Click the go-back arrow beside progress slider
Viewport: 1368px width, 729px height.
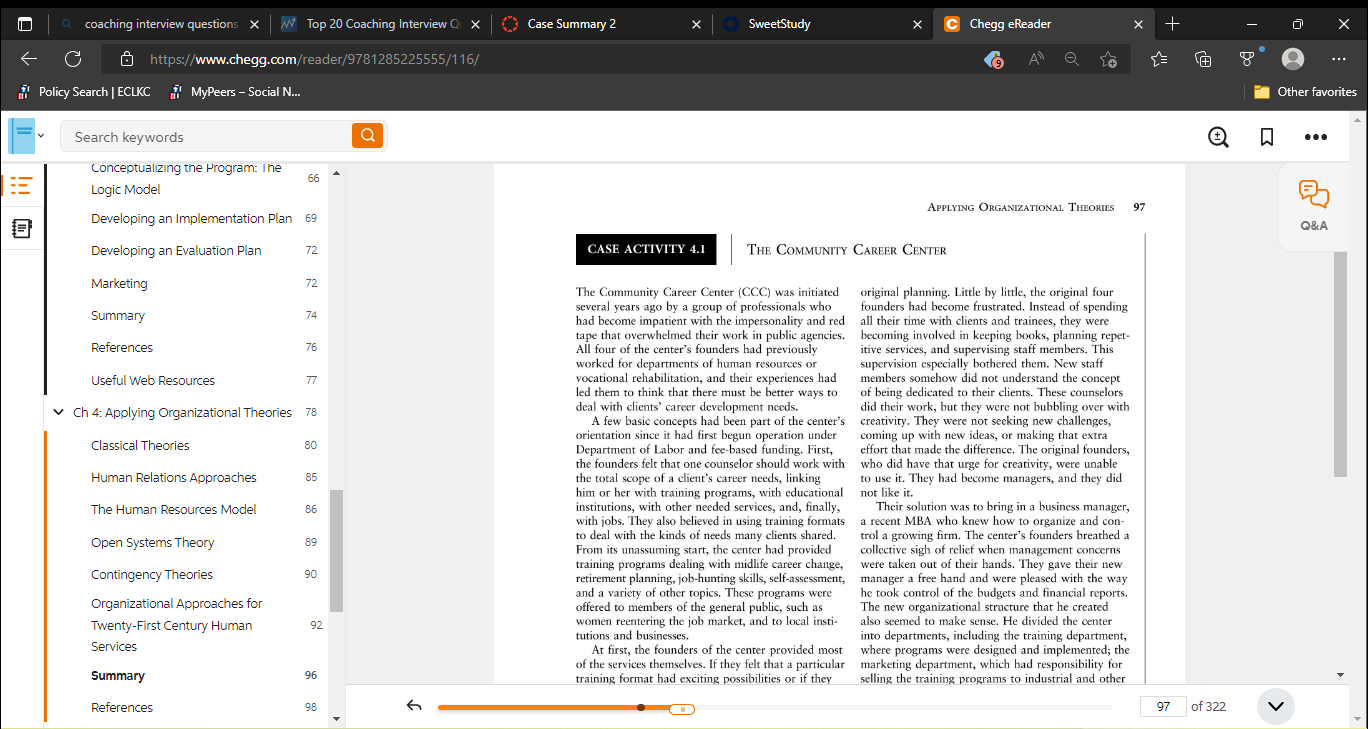pos(414,706)
